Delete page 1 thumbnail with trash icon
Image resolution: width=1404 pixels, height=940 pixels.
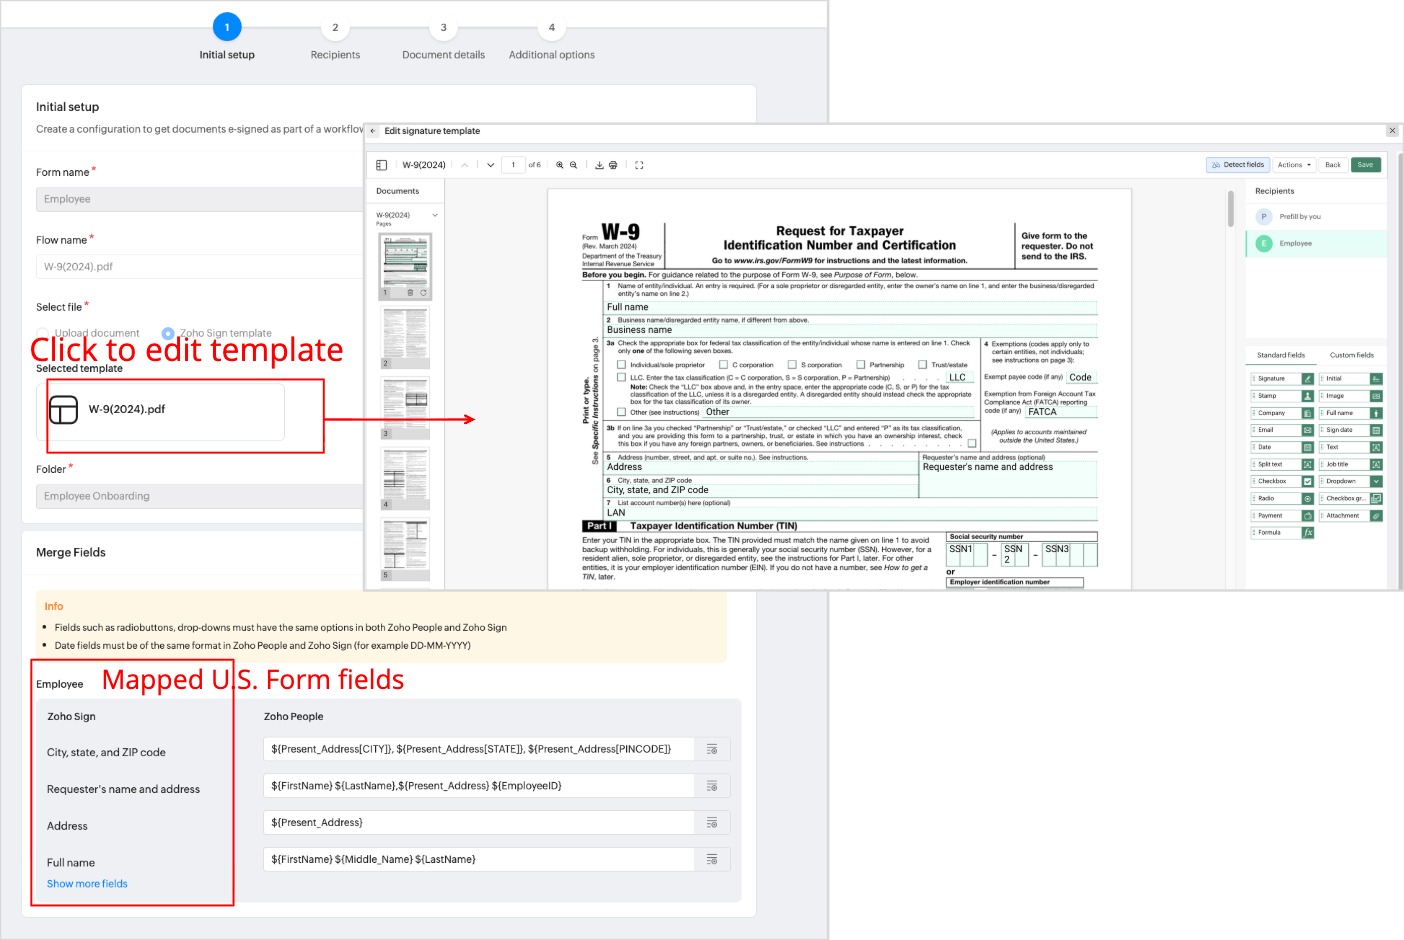point(410,293)
